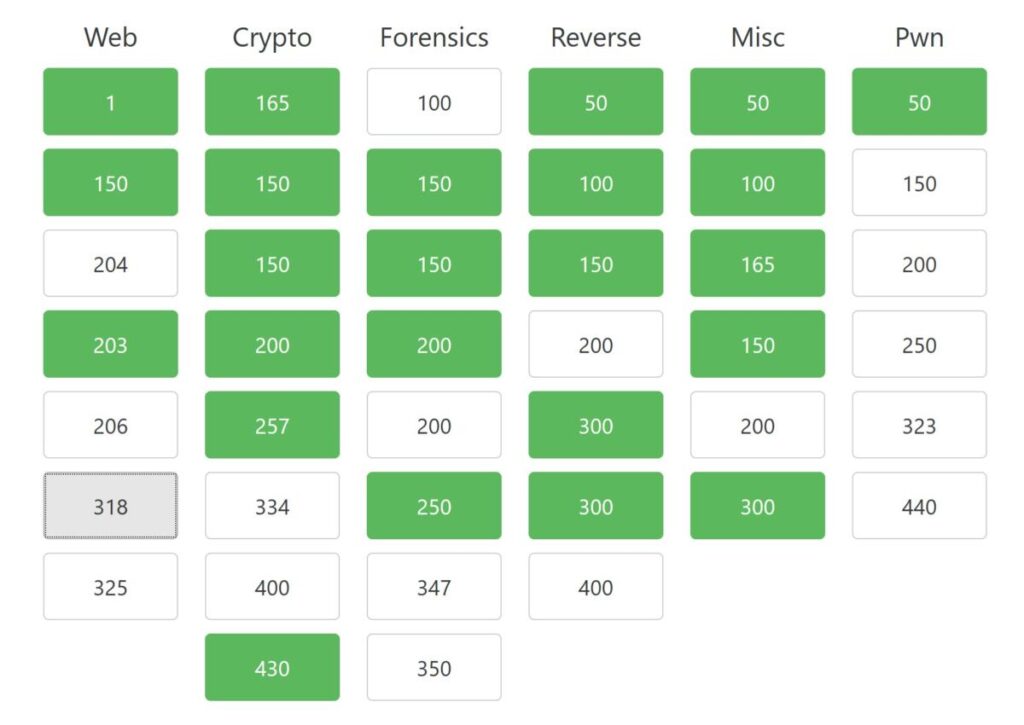Select the 50-point Reverse challenge

click(596, 101)
